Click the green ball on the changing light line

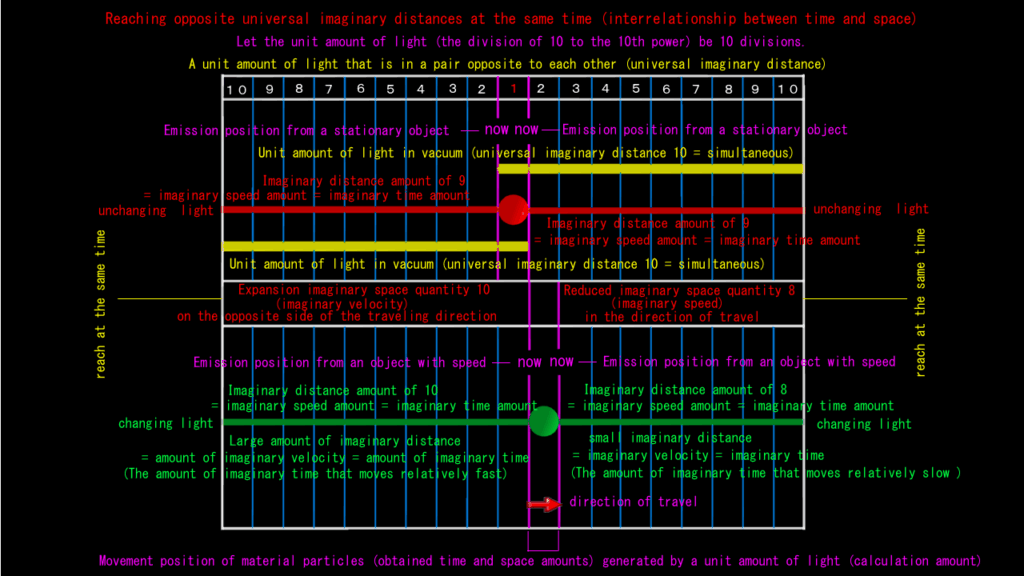point(544,422)
